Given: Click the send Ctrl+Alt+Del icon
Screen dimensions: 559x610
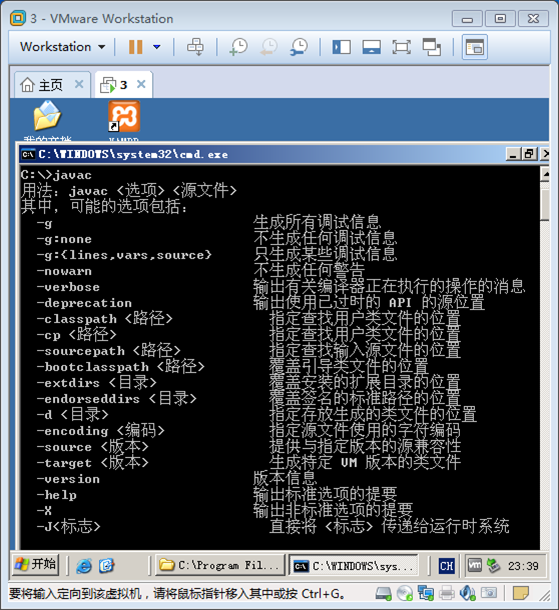Looking at the screenshot, I should (x=195, y=47).
